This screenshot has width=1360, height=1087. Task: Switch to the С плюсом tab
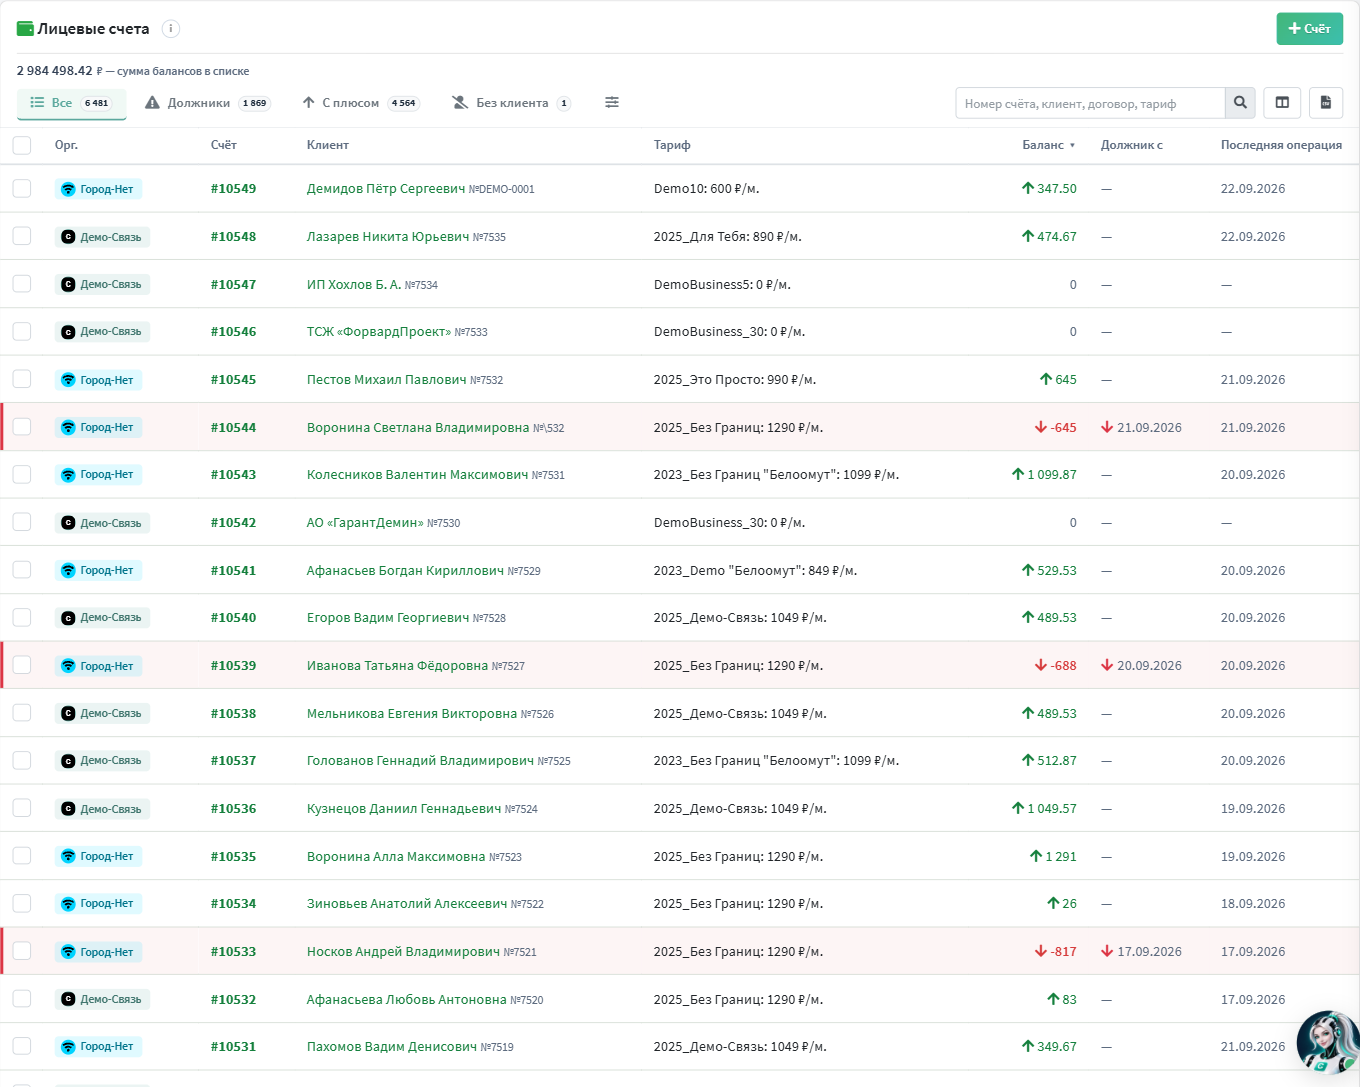pos(361,103)
